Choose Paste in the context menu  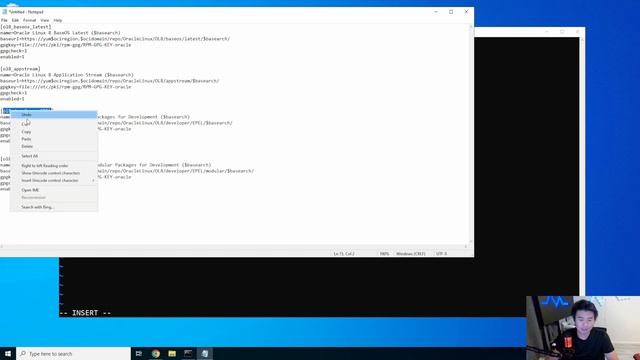(53, 139)
